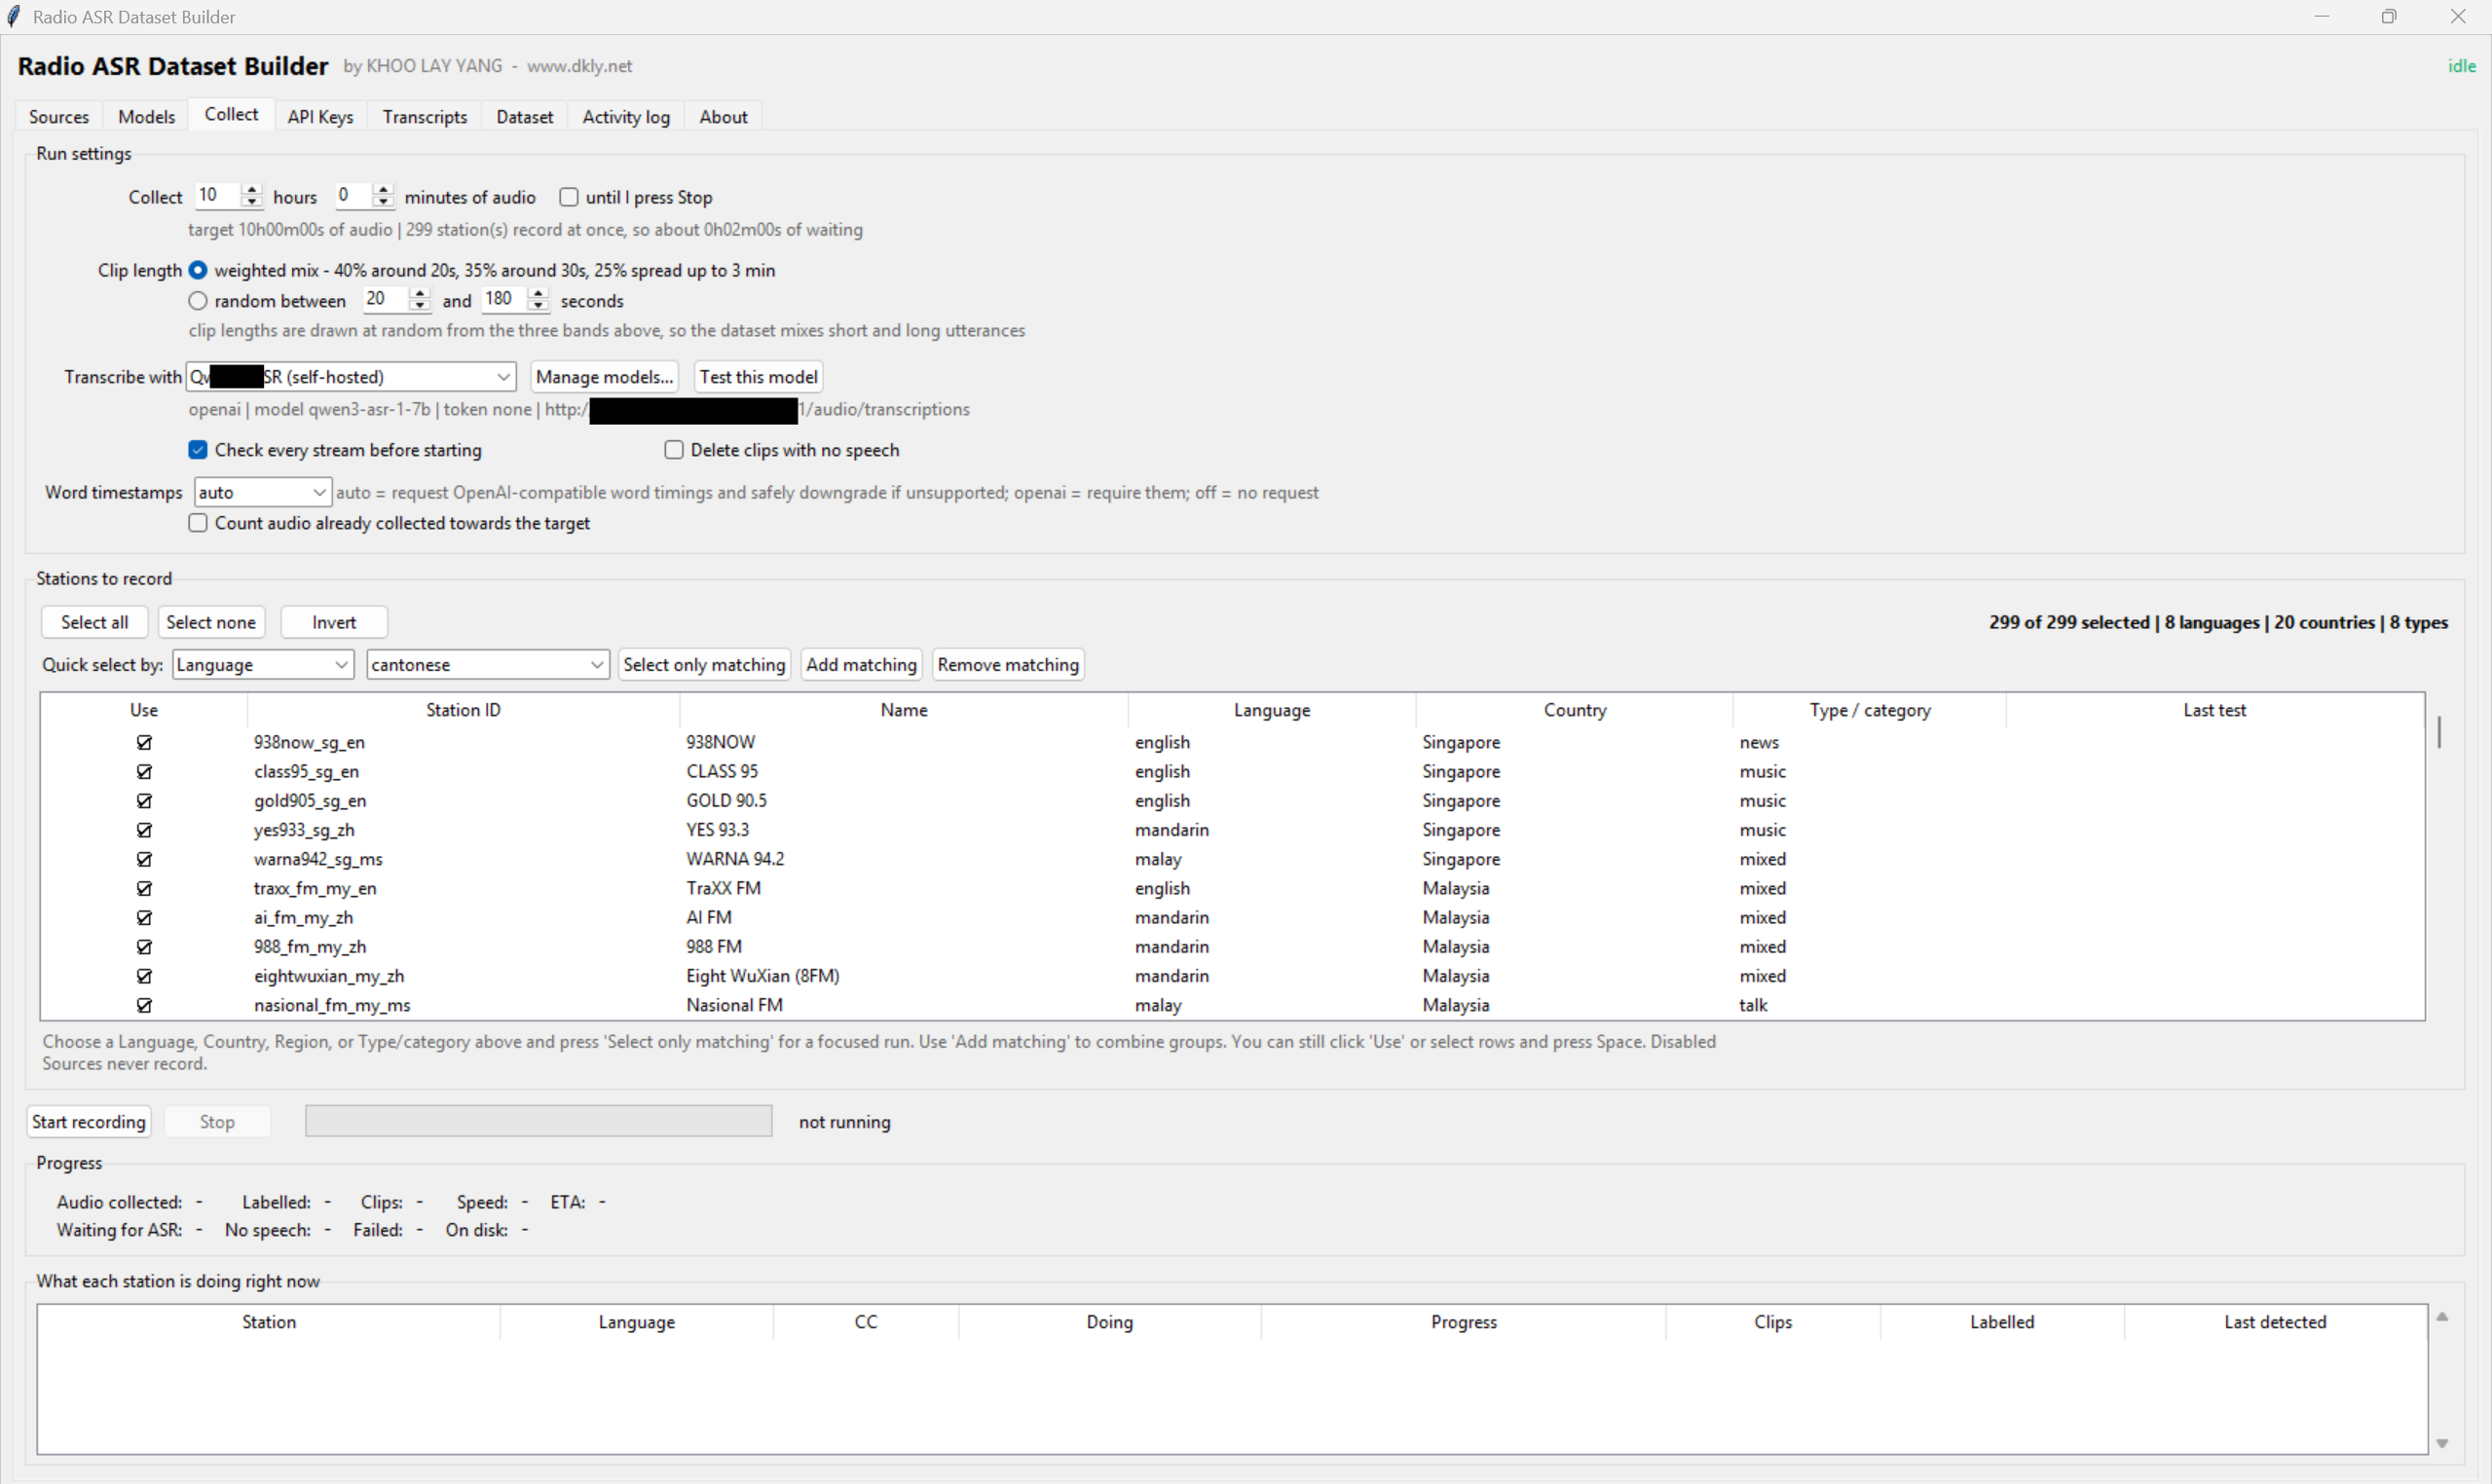Open the Sources tab

click(59, 117)
